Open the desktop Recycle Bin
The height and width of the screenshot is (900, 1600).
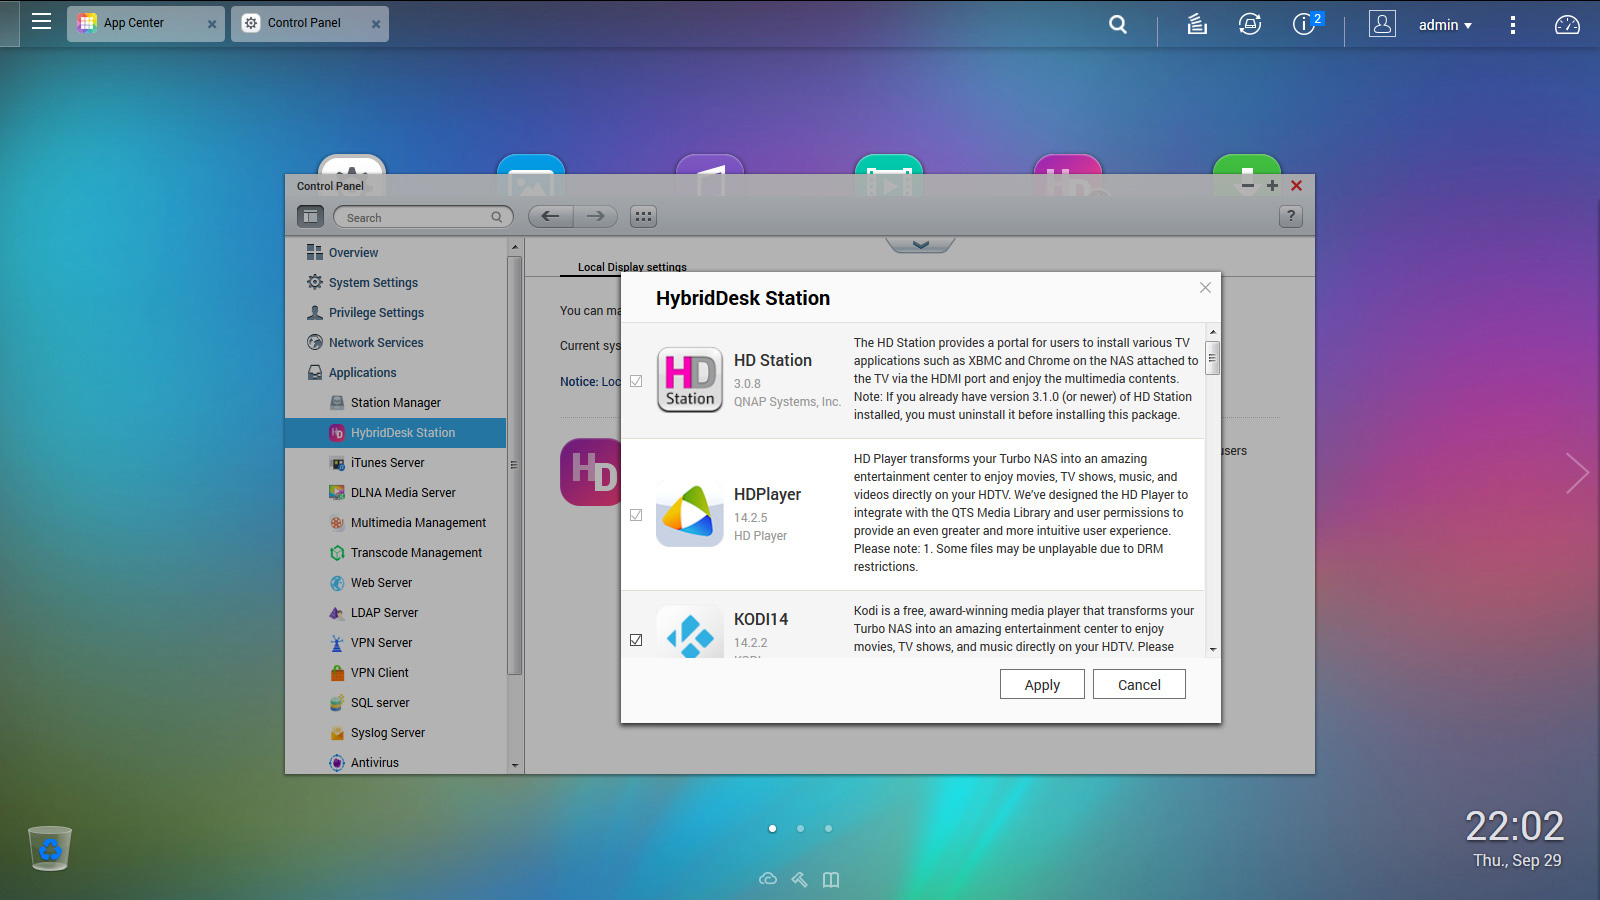50,848
